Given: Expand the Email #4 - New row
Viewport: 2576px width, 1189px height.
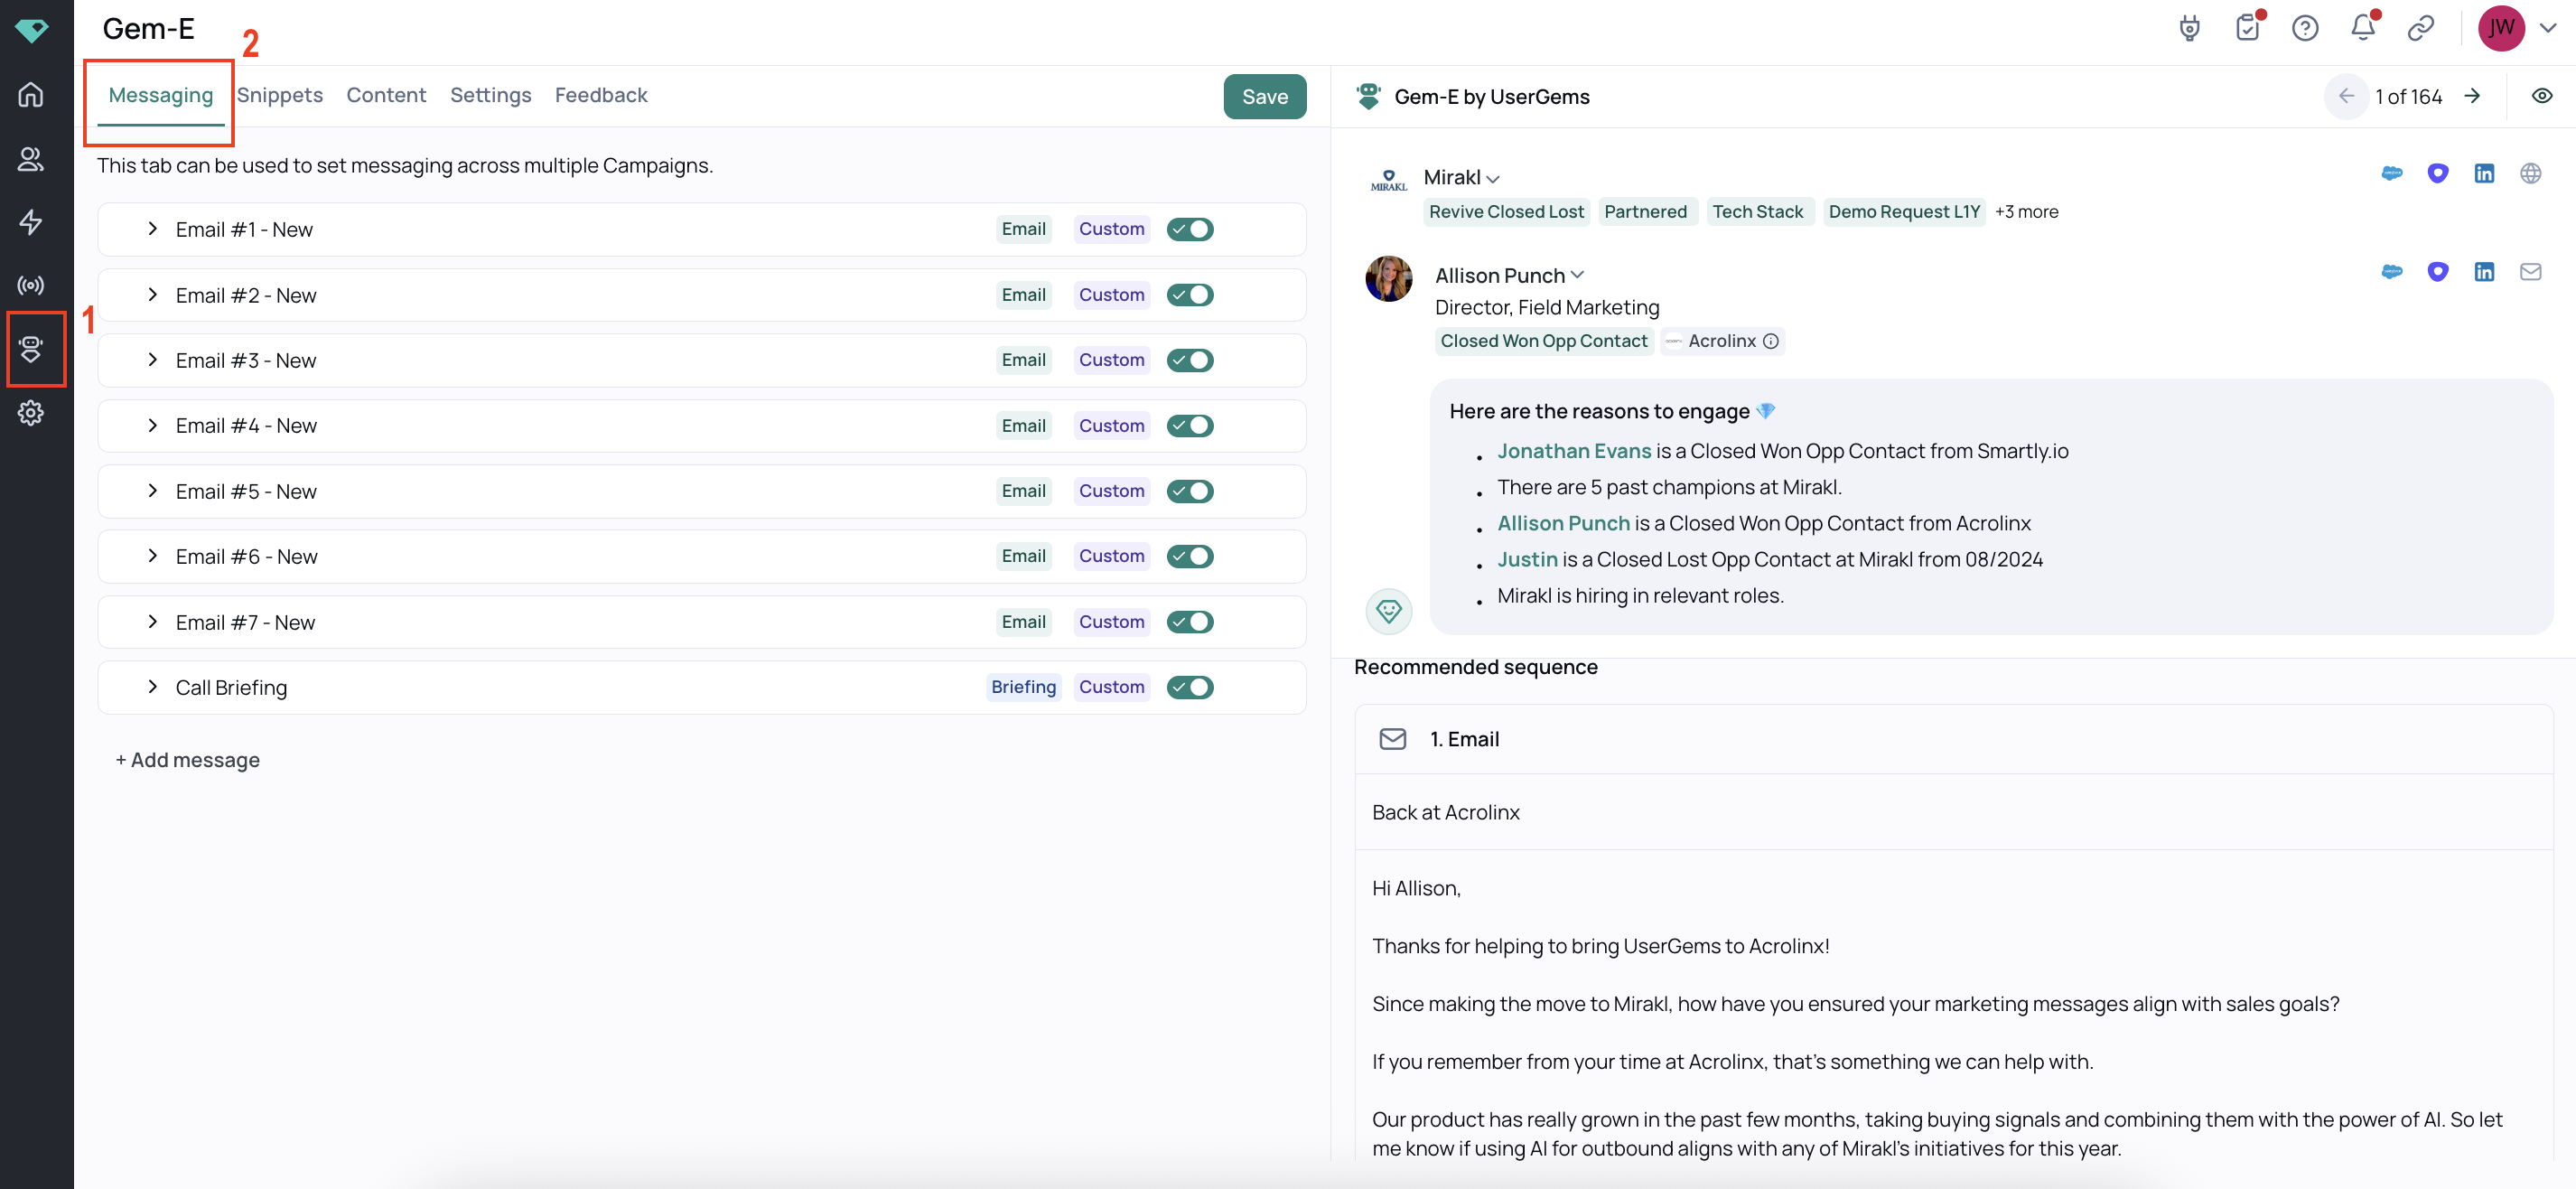Looking at the screenshot, I should tap(152, 426).
